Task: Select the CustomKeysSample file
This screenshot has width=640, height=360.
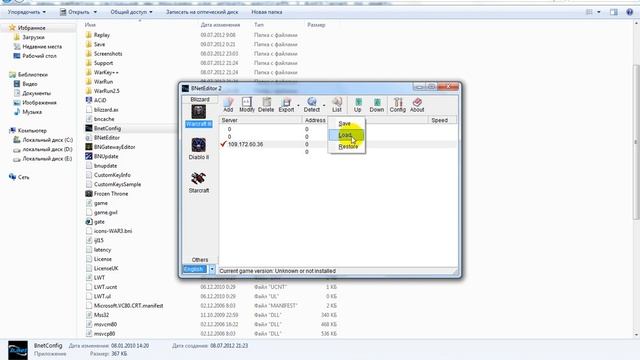Action: pos(117,184)
